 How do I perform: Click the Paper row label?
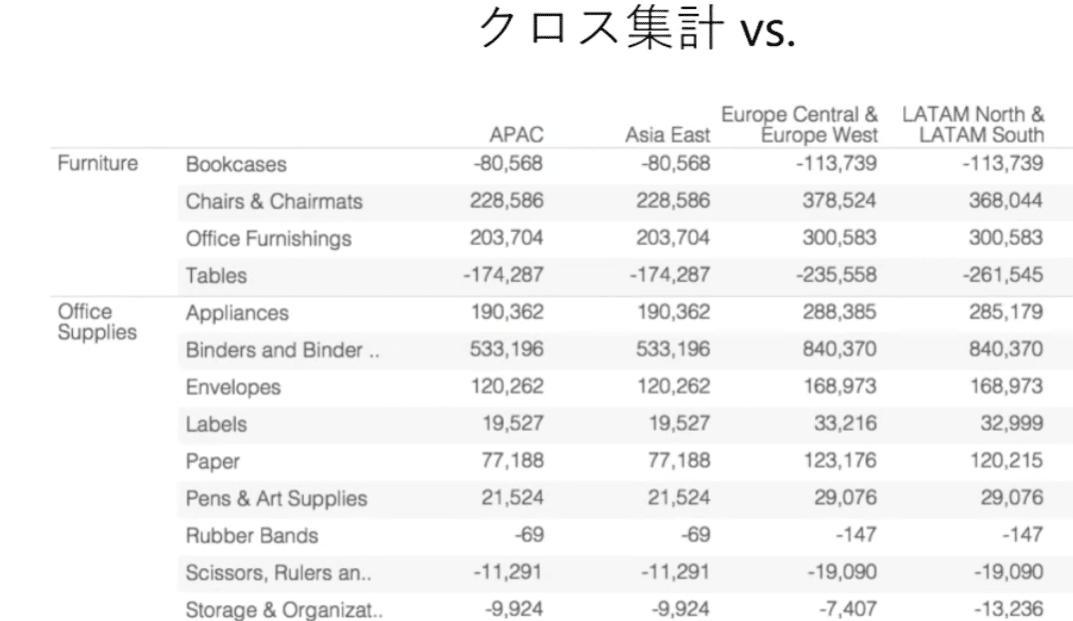coord(213,461)
